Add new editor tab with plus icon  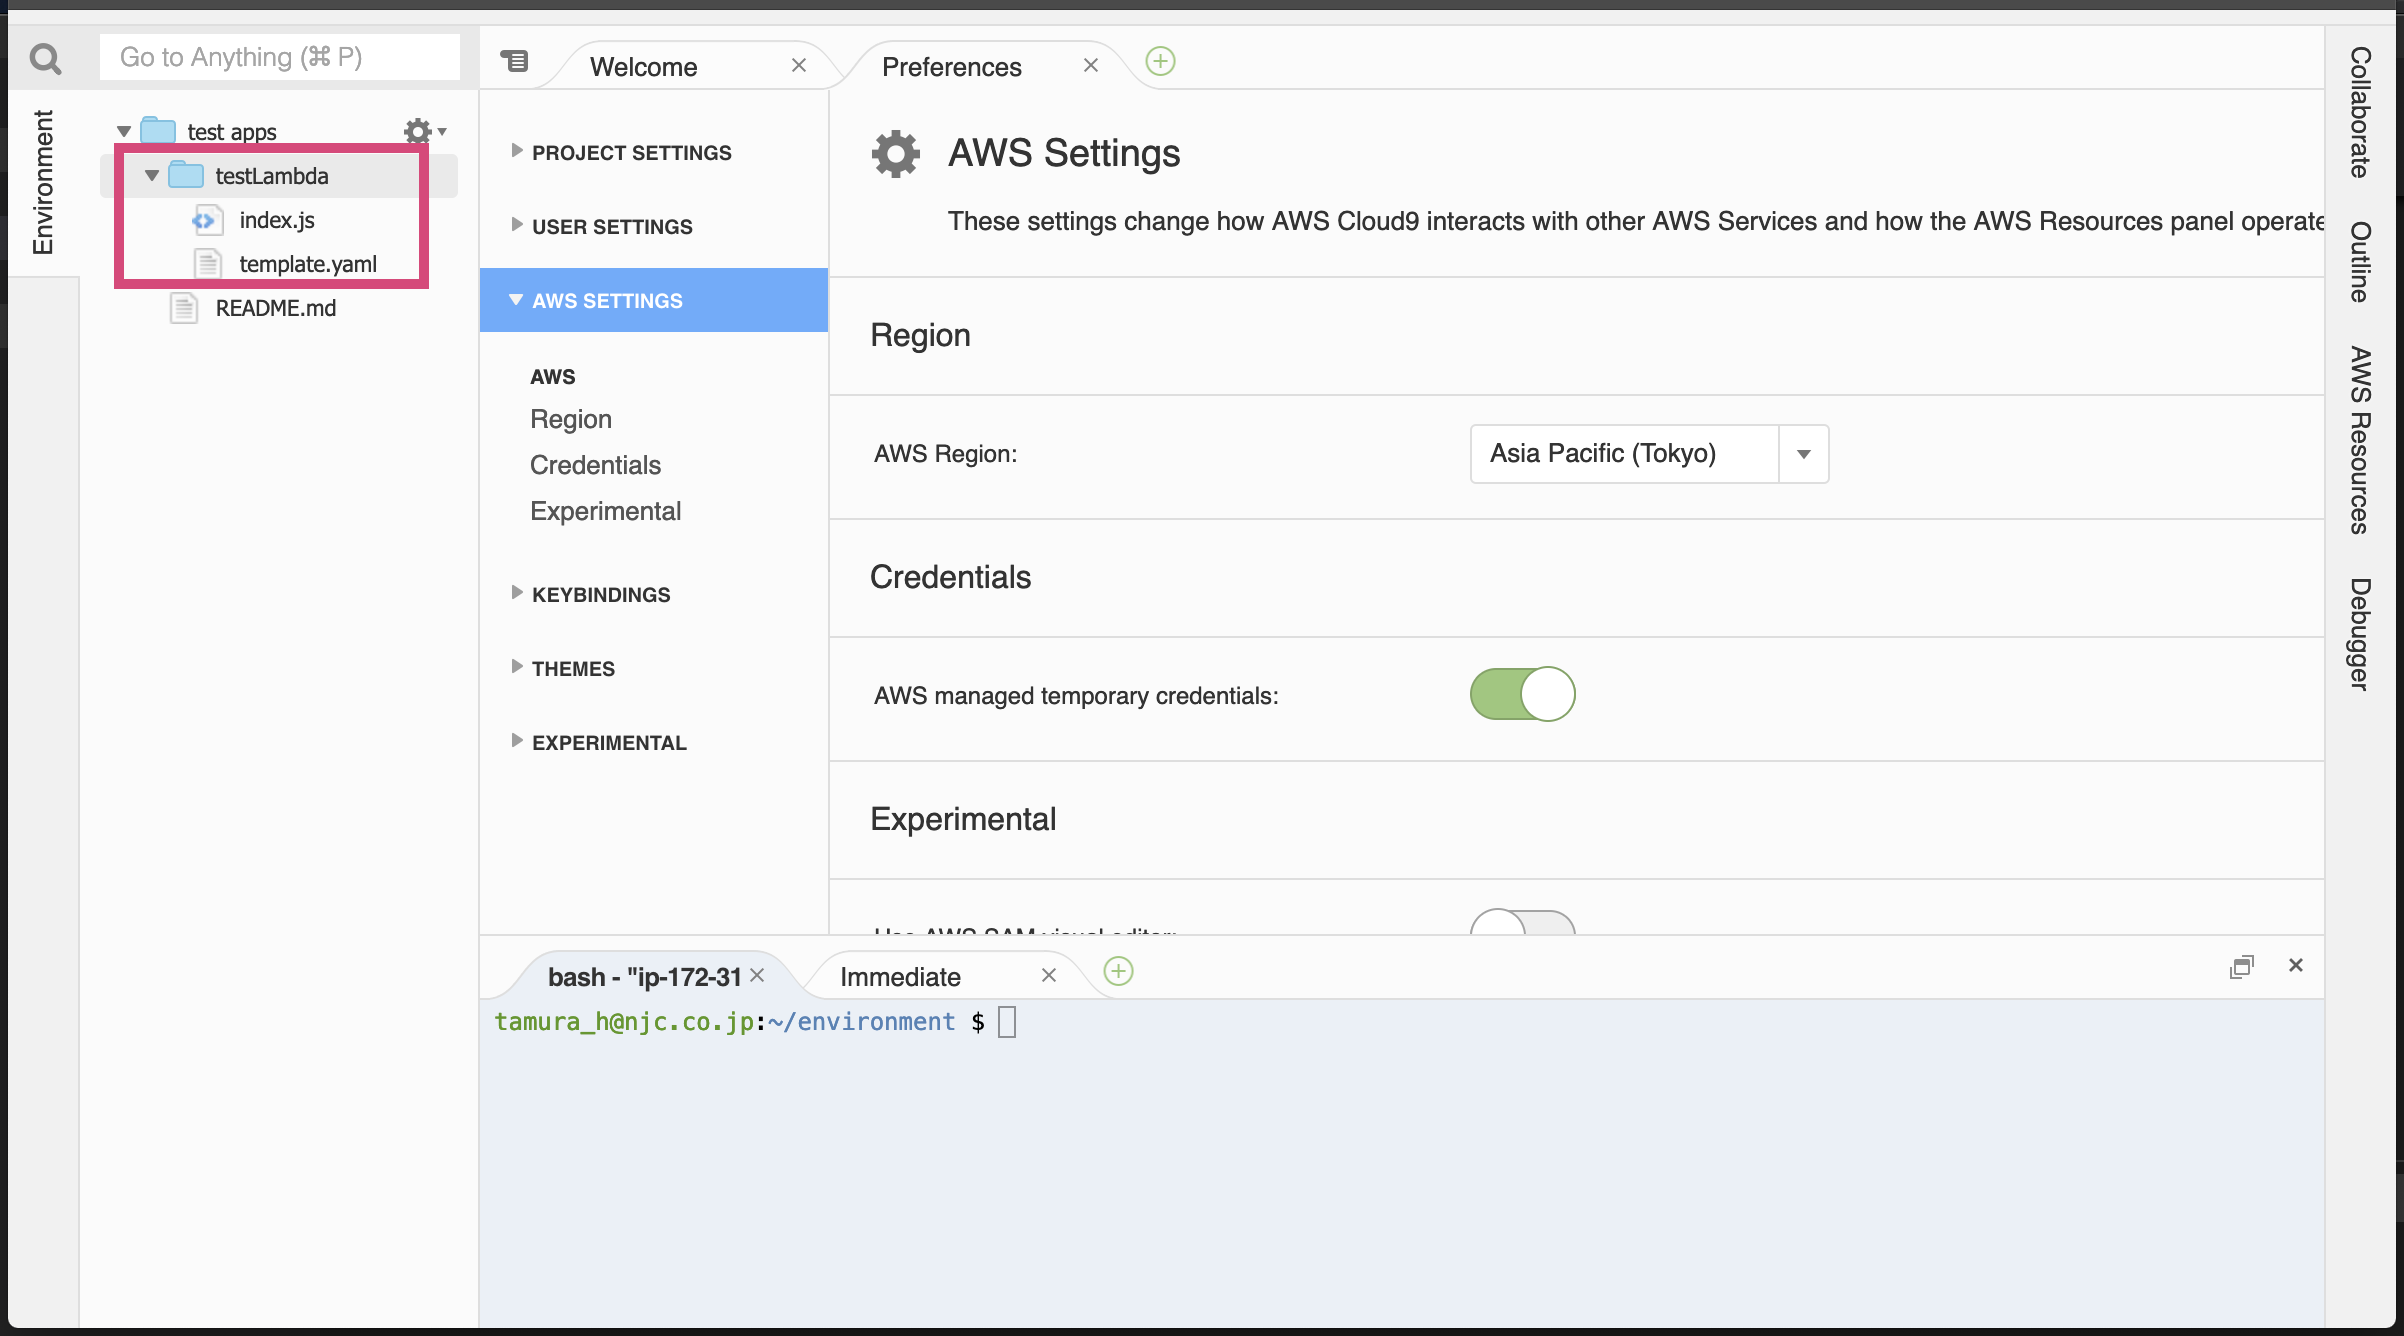(1160, 62)
